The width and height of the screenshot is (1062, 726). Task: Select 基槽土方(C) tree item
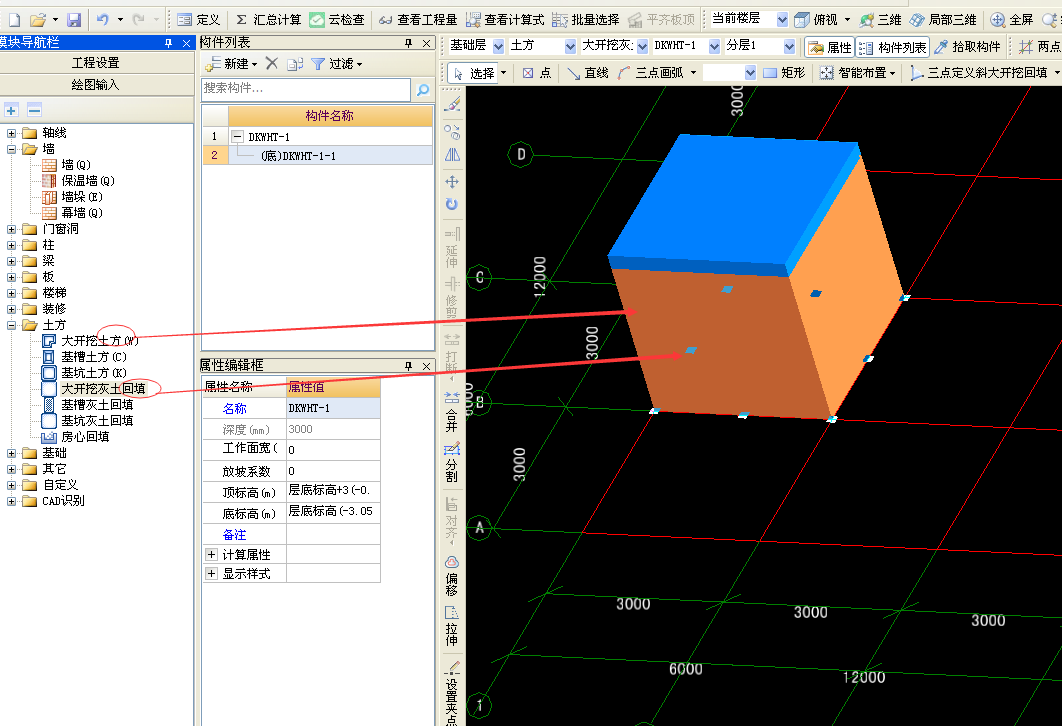[85, 357]
